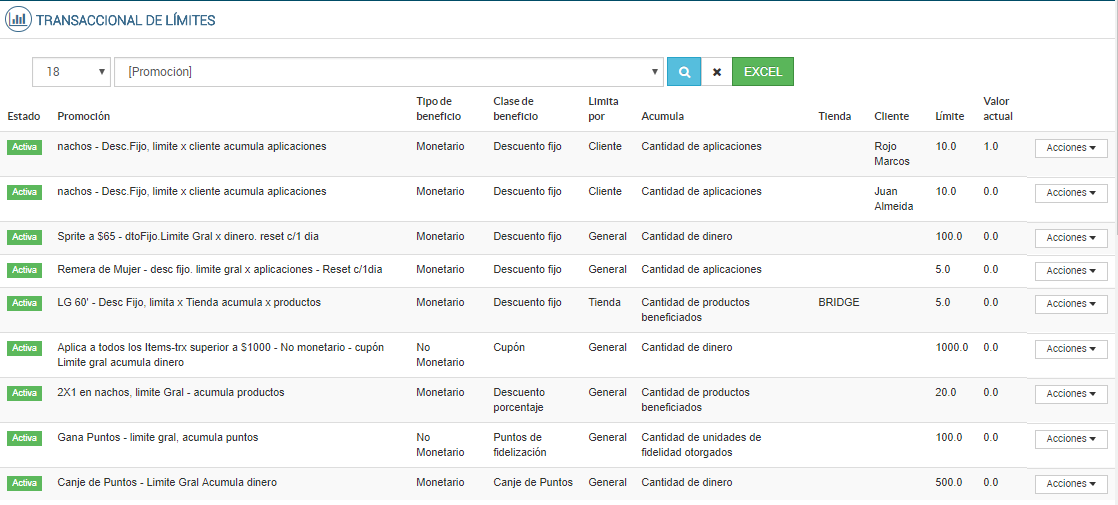Click the Promoción column header
The height and width of the screenshot is (505, 1118).
point(84,116)
